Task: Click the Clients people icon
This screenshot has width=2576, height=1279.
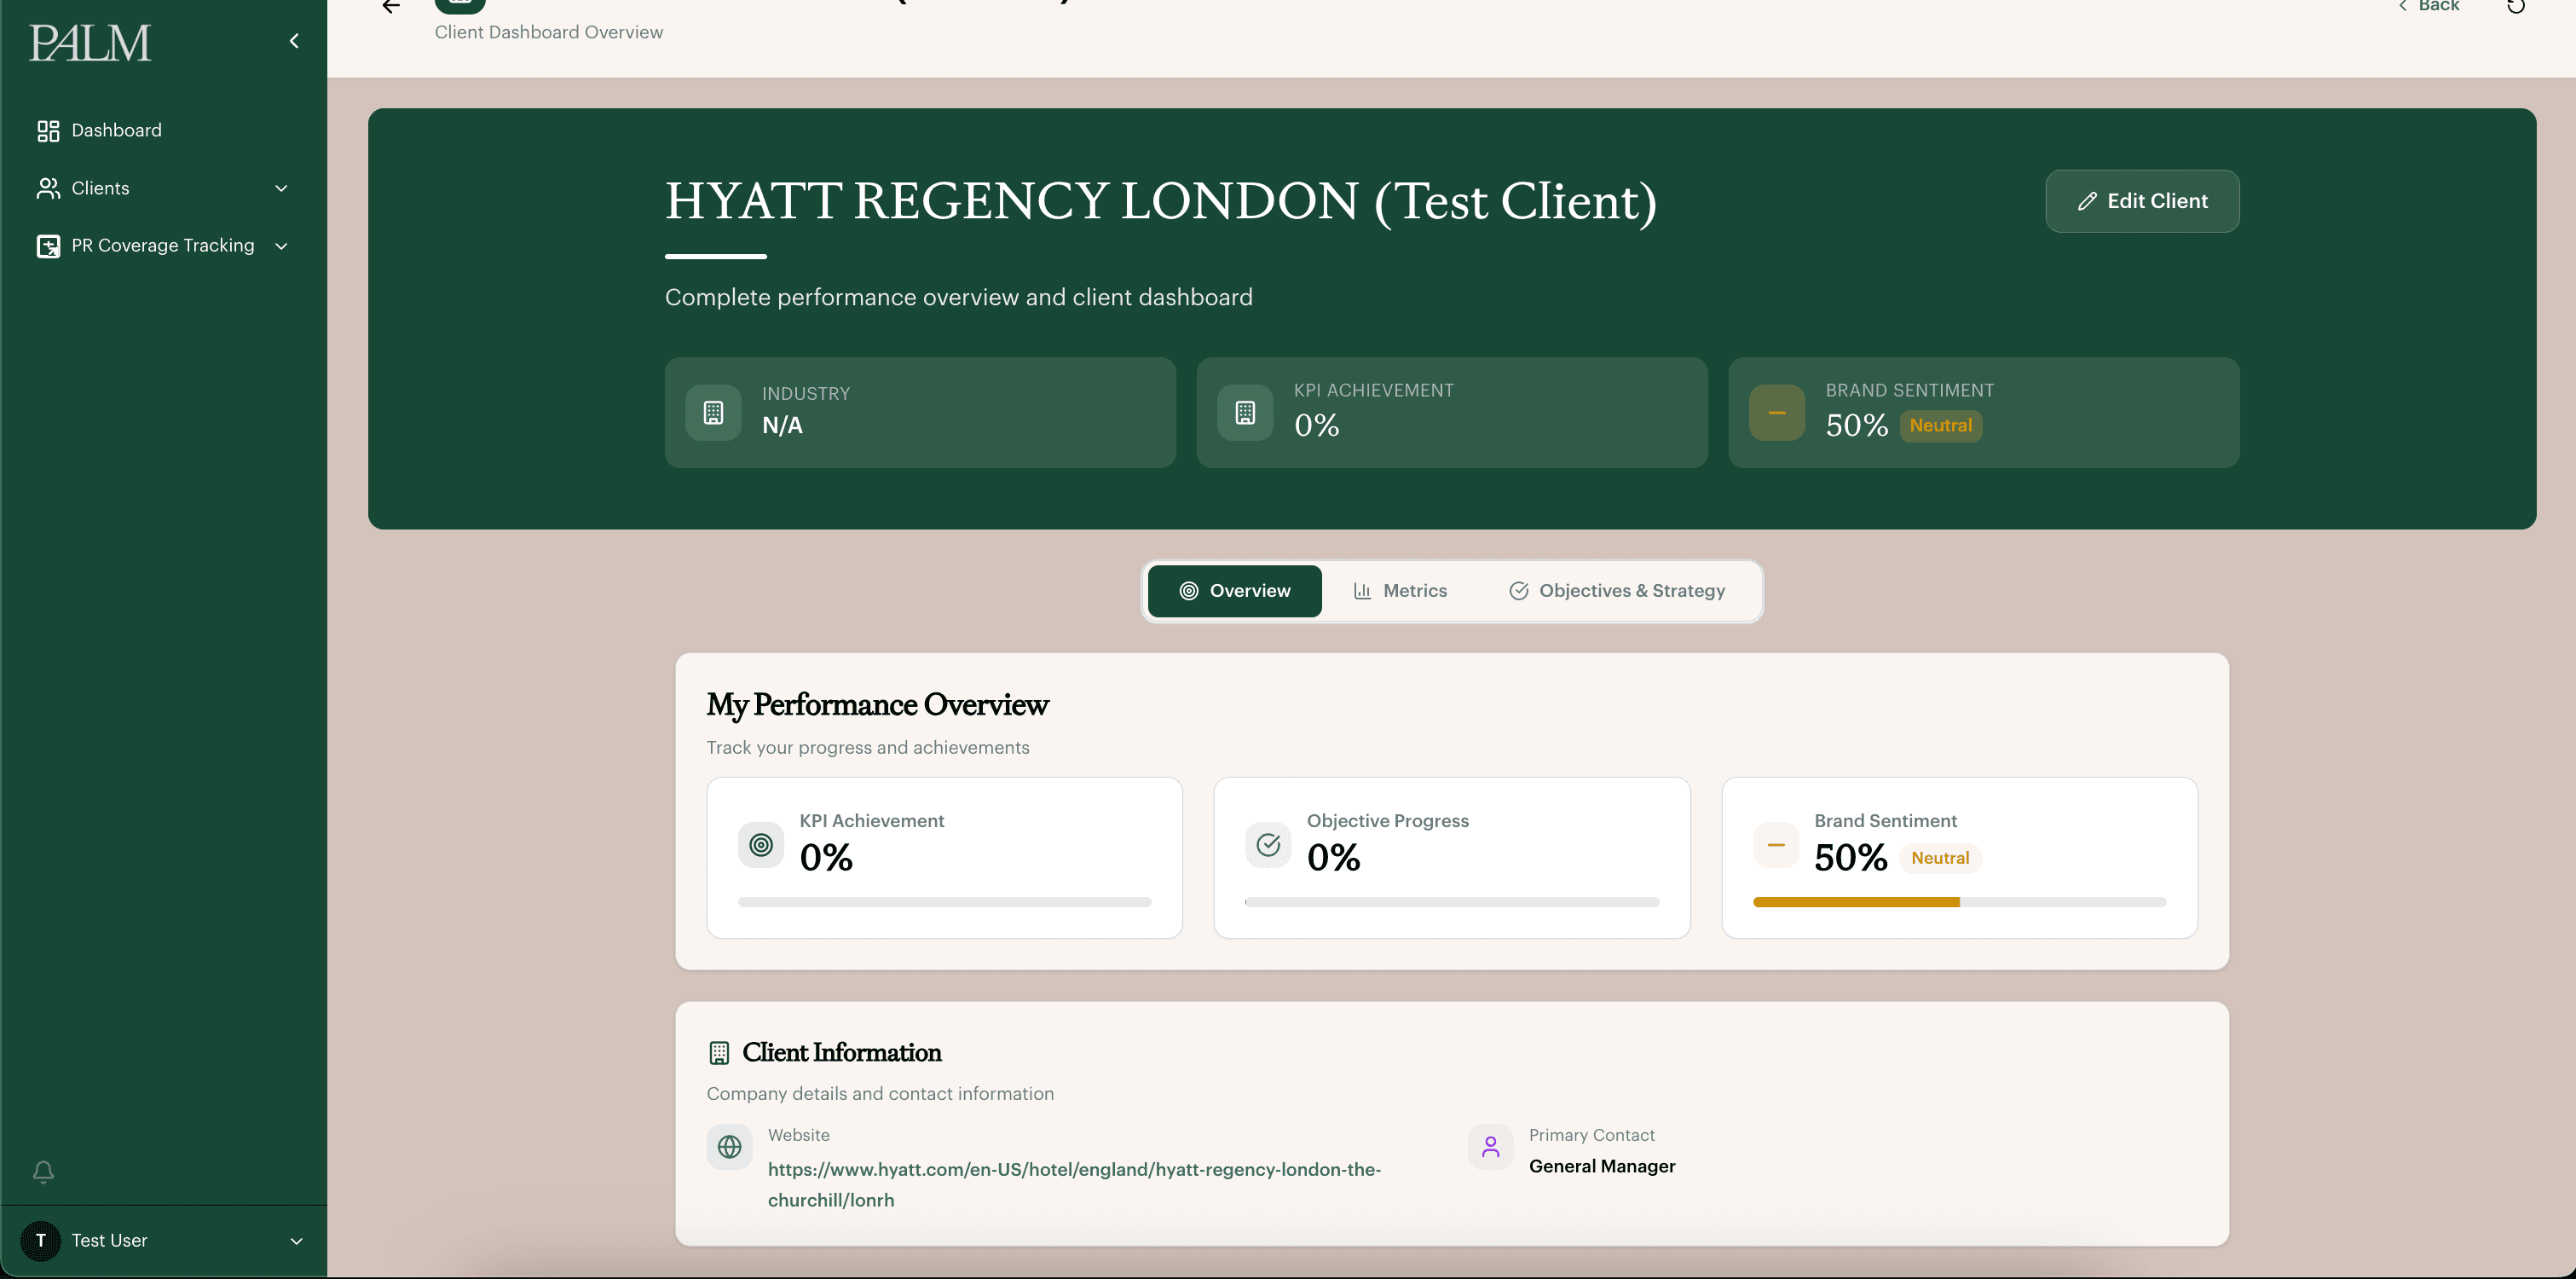Action: coord(48,188)
